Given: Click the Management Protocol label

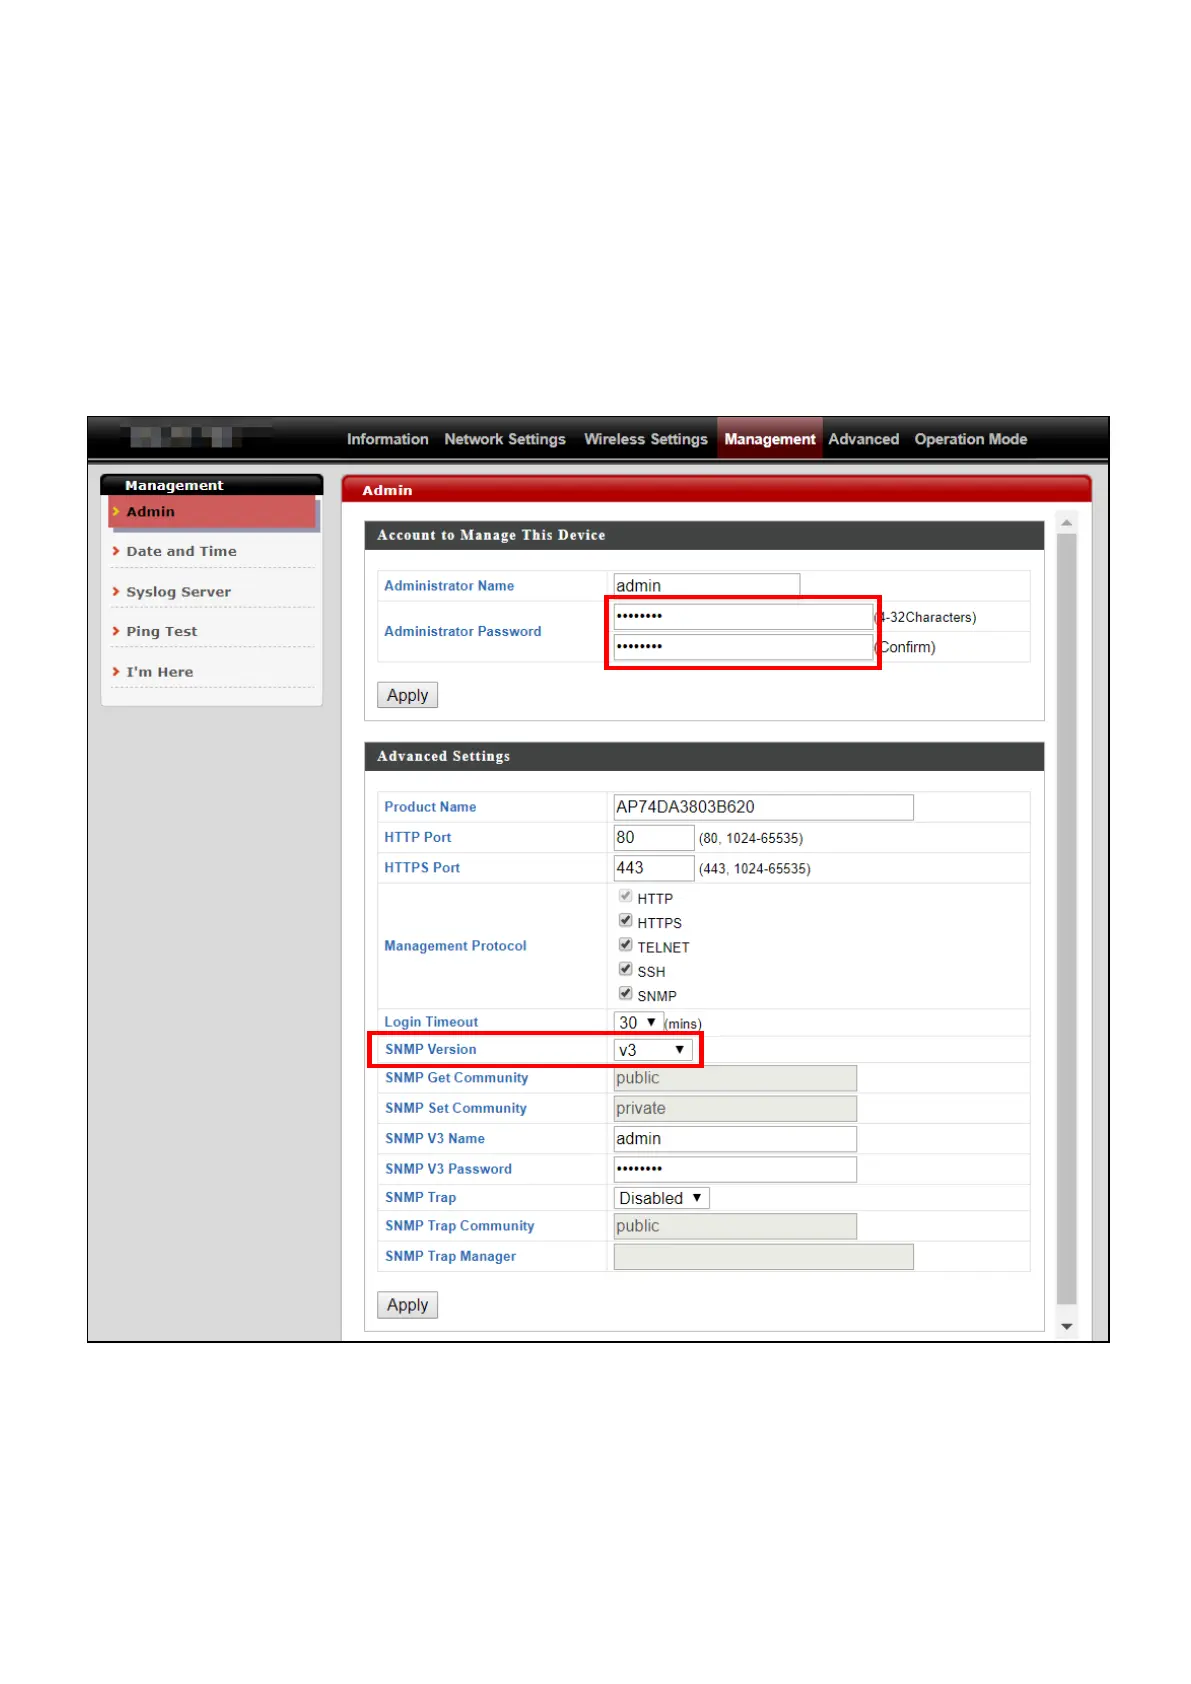Looking at the screenshot, I should coord(455,946).
